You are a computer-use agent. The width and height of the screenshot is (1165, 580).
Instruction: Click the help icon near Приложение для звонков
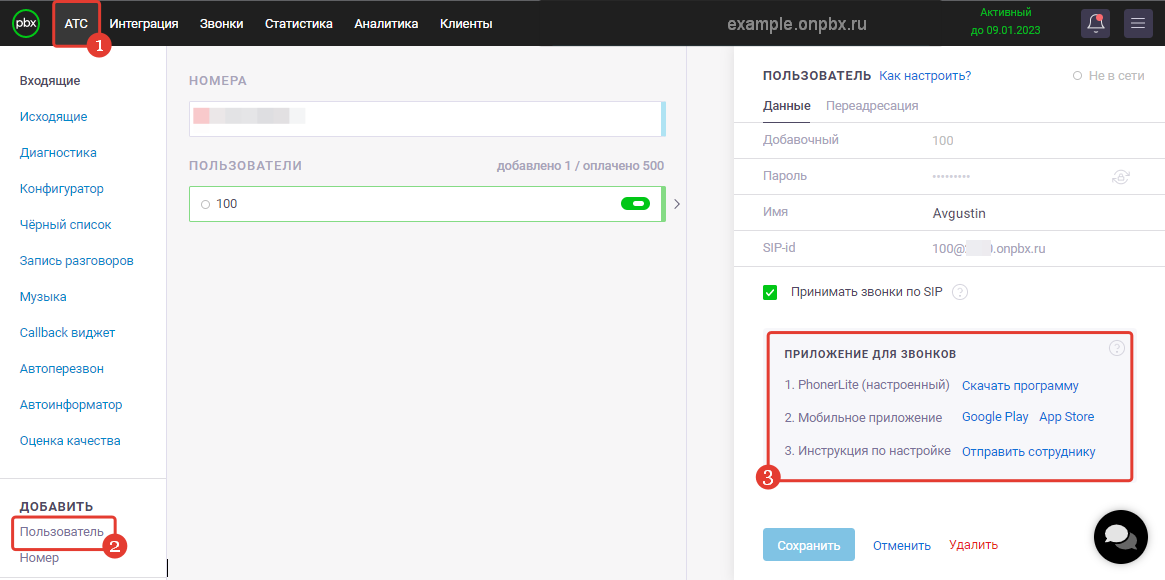pos(1117,347)
